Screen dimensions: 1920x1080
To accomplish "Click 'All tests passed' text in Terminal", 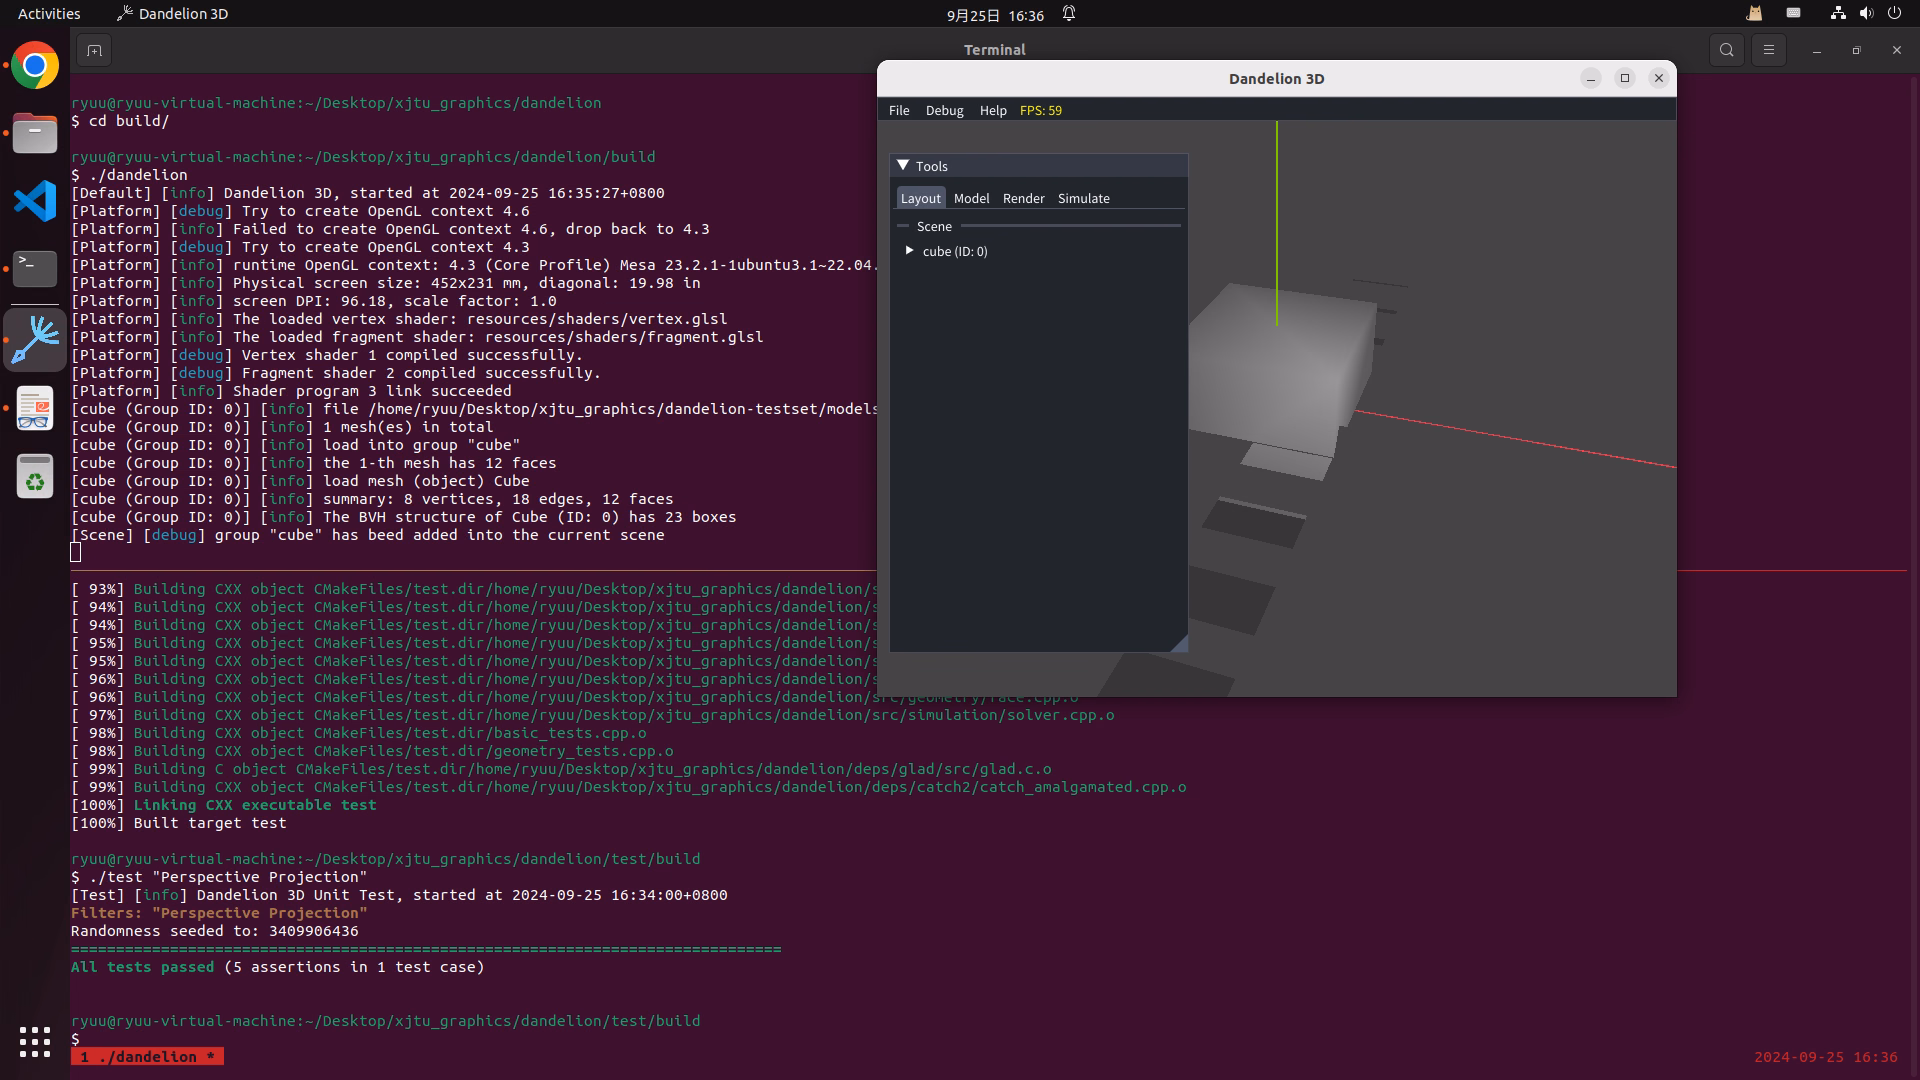I will (142, 967).
